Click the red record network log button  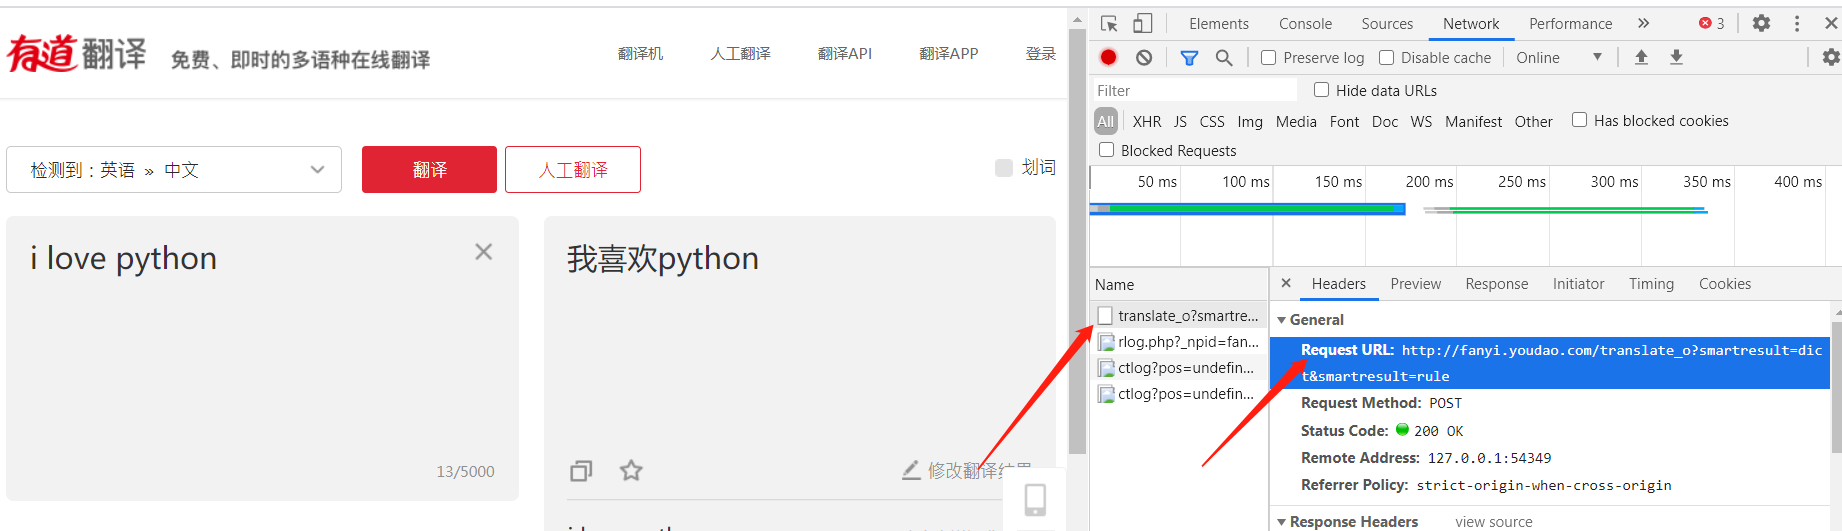pyautogui.click(x=1108, y=58)
